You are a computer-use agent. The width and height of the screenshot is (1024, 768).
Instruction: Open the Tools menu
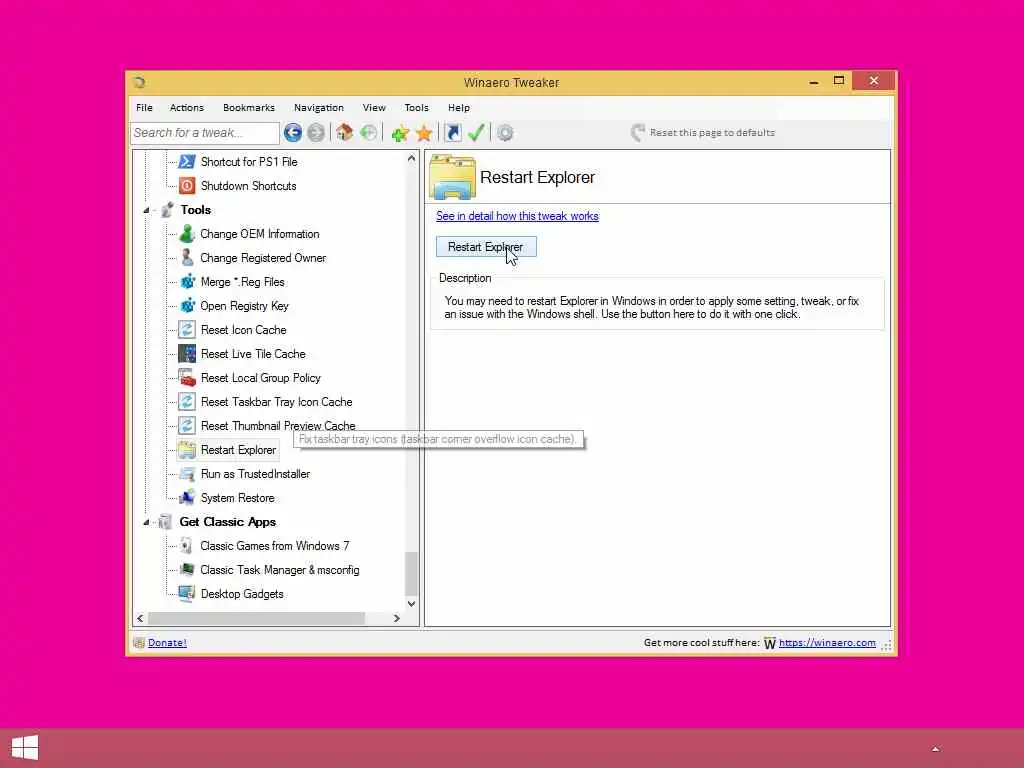click(417, 108)
